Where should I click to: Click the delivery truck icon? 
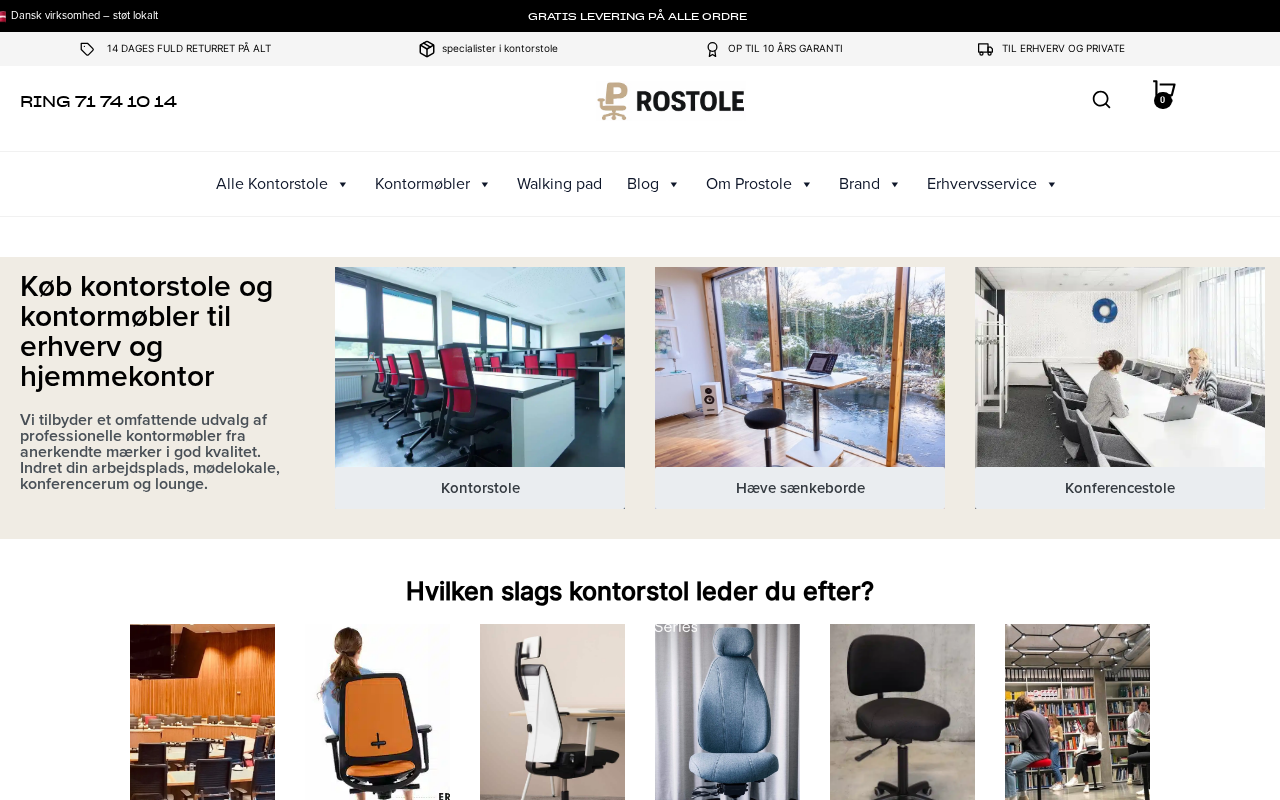986,49
